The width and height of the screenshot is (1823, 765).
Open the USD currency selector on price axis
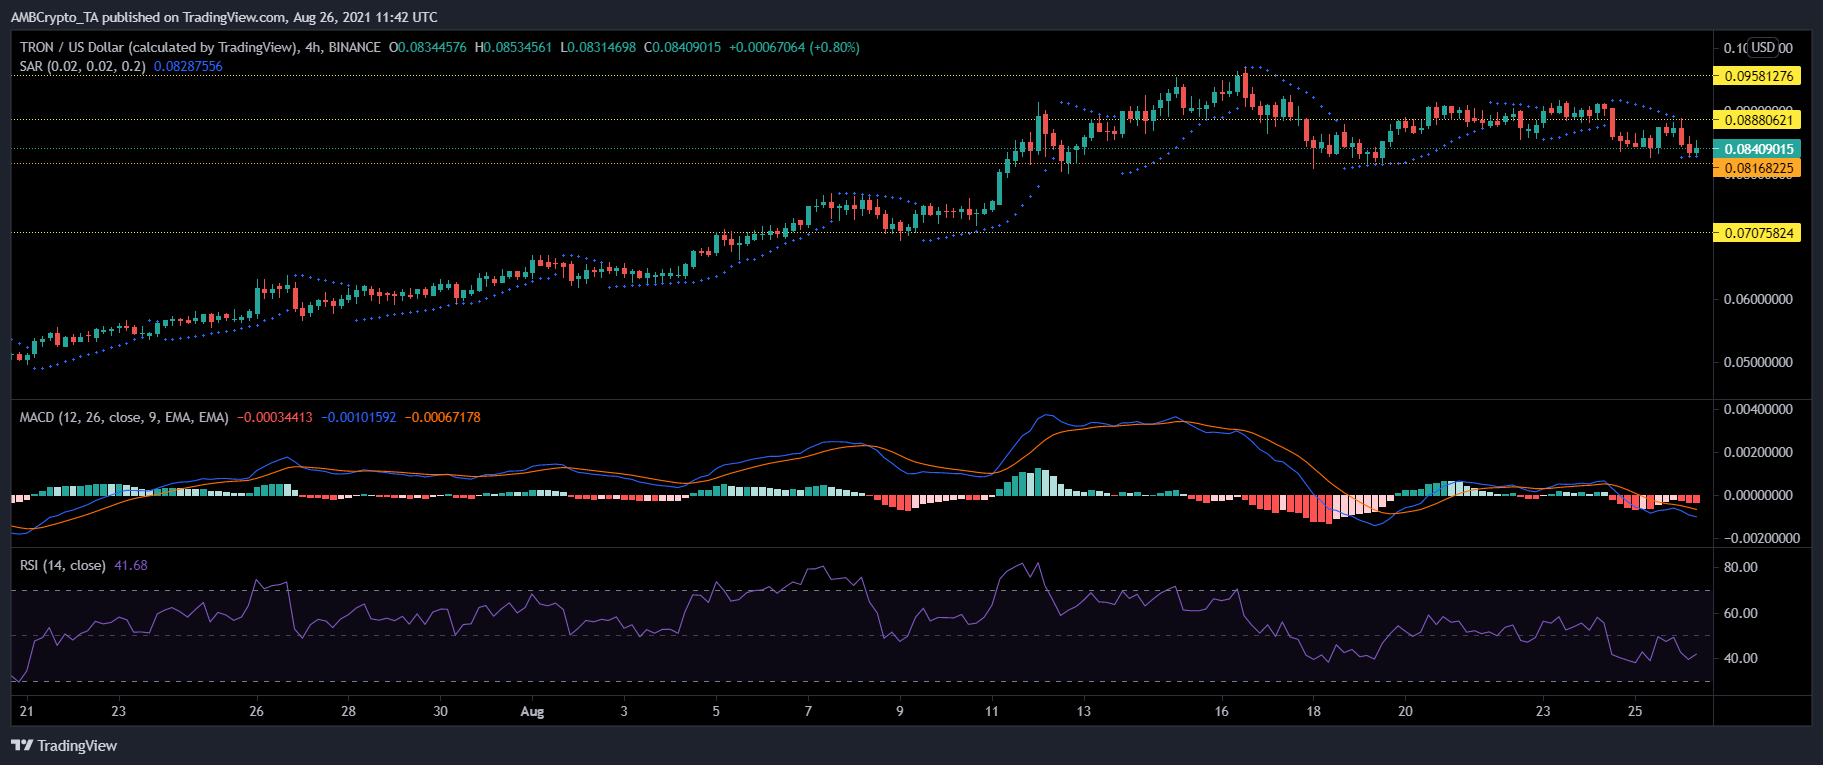coord(1763,47)
